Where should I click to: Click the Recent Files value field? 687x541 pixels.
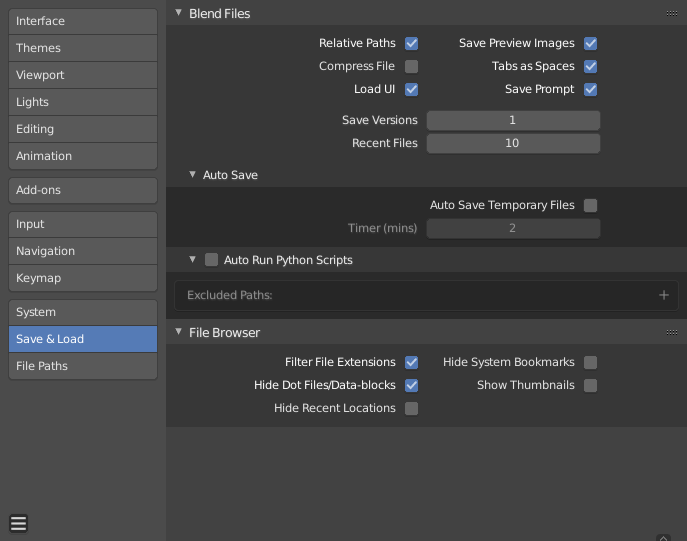click(513, 143)
